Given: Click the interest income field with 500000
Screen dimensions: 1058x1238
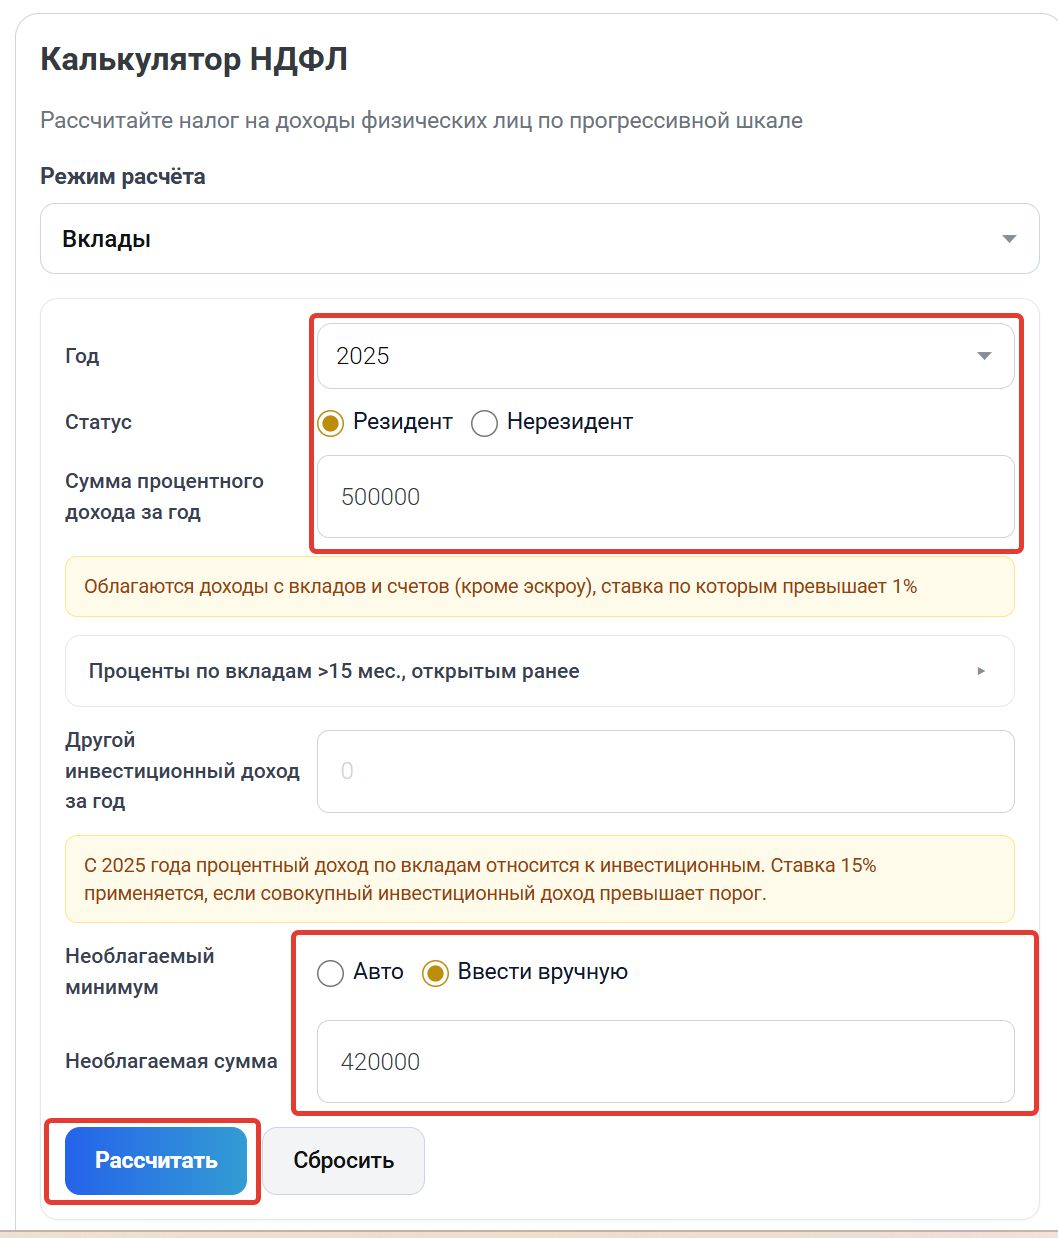Looking at the screenshot, I should tap(666, 497).
